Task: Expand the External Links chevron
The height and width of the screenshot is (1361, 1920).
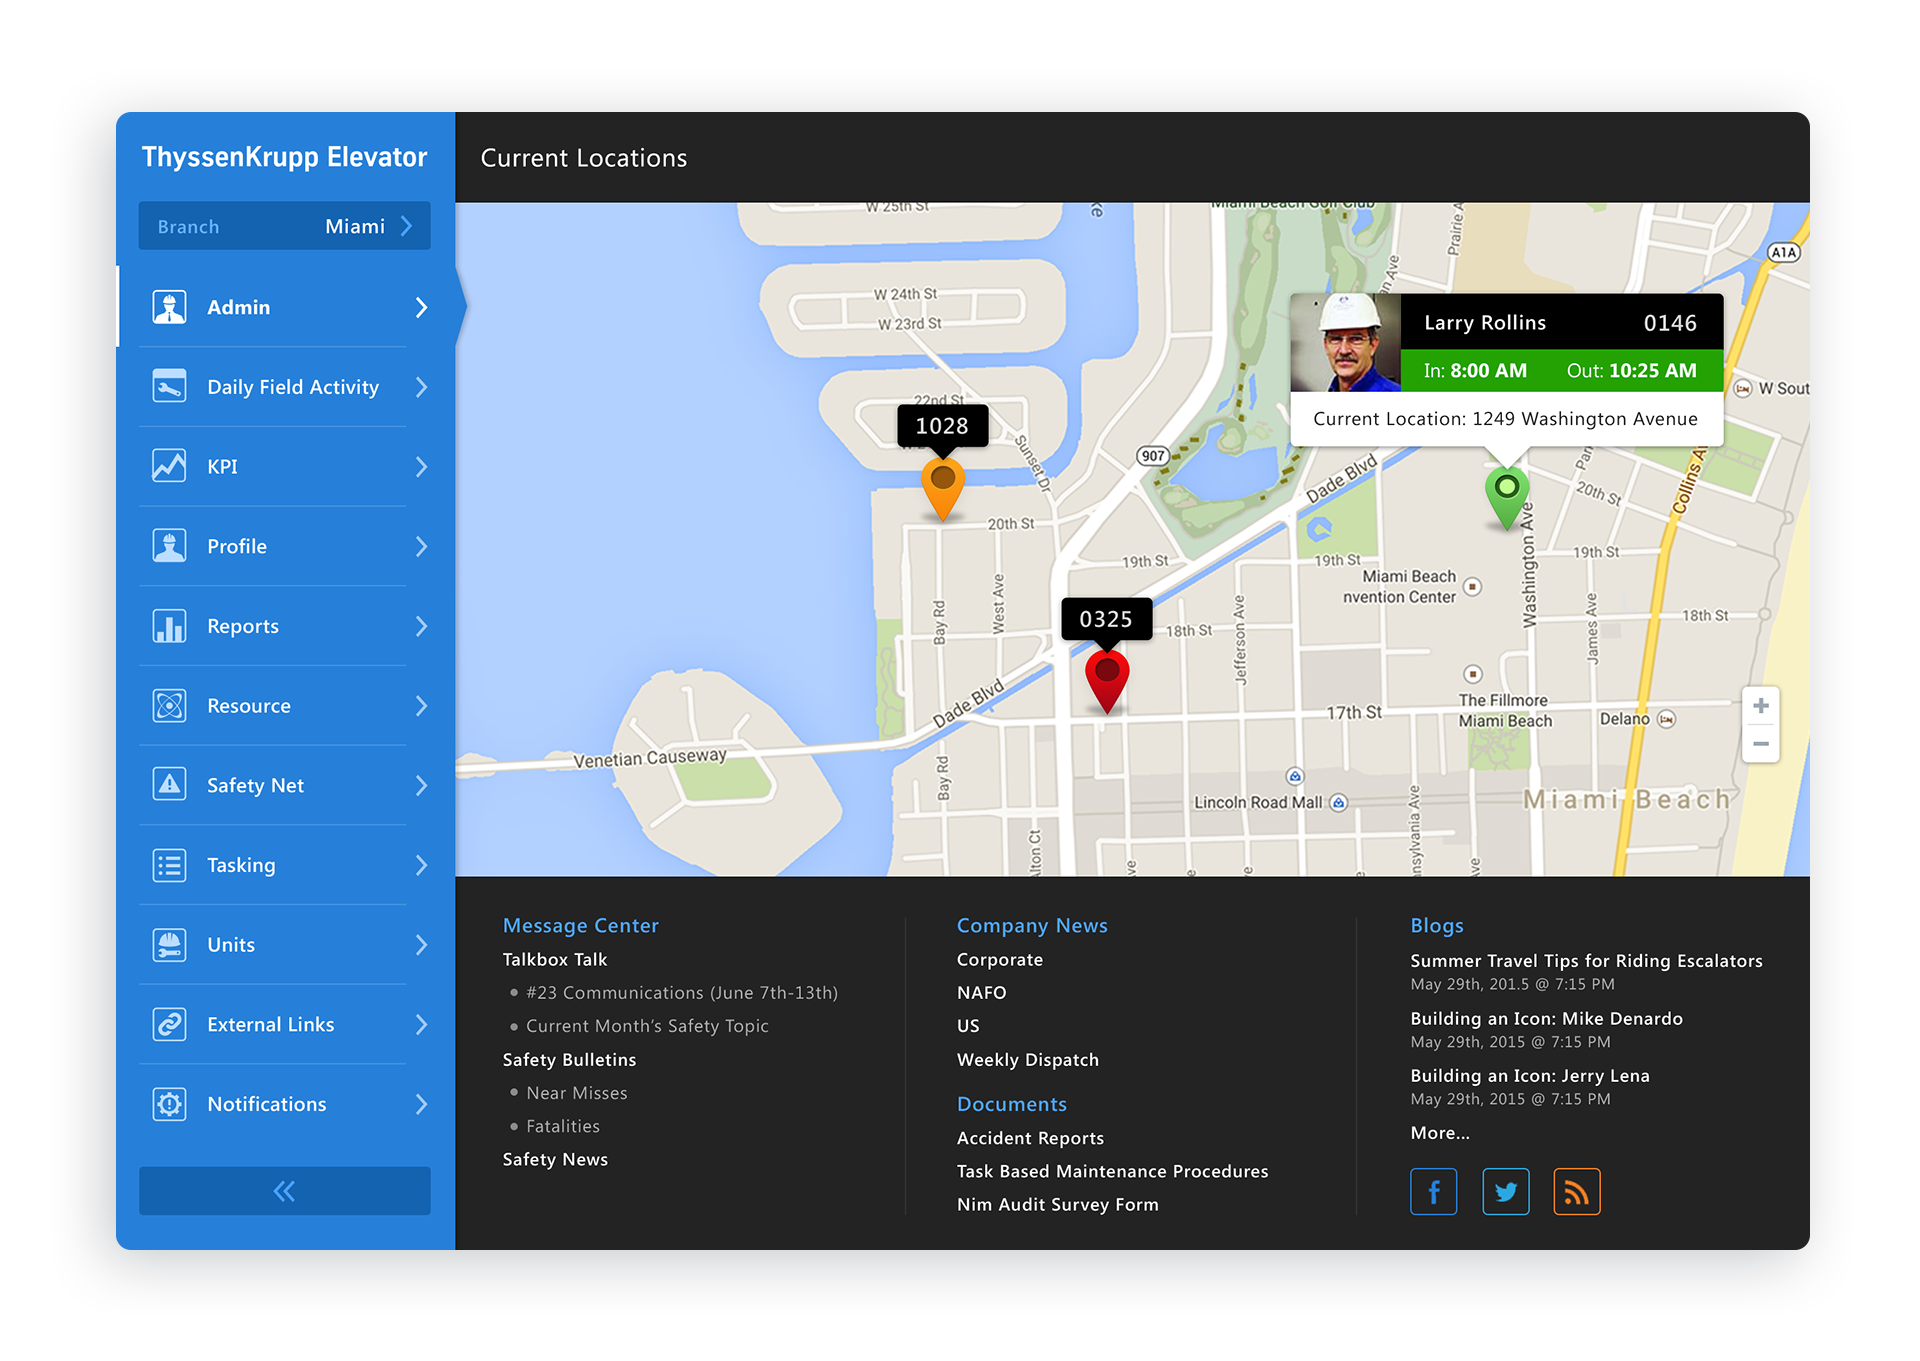Action: tap(421, 1024)
